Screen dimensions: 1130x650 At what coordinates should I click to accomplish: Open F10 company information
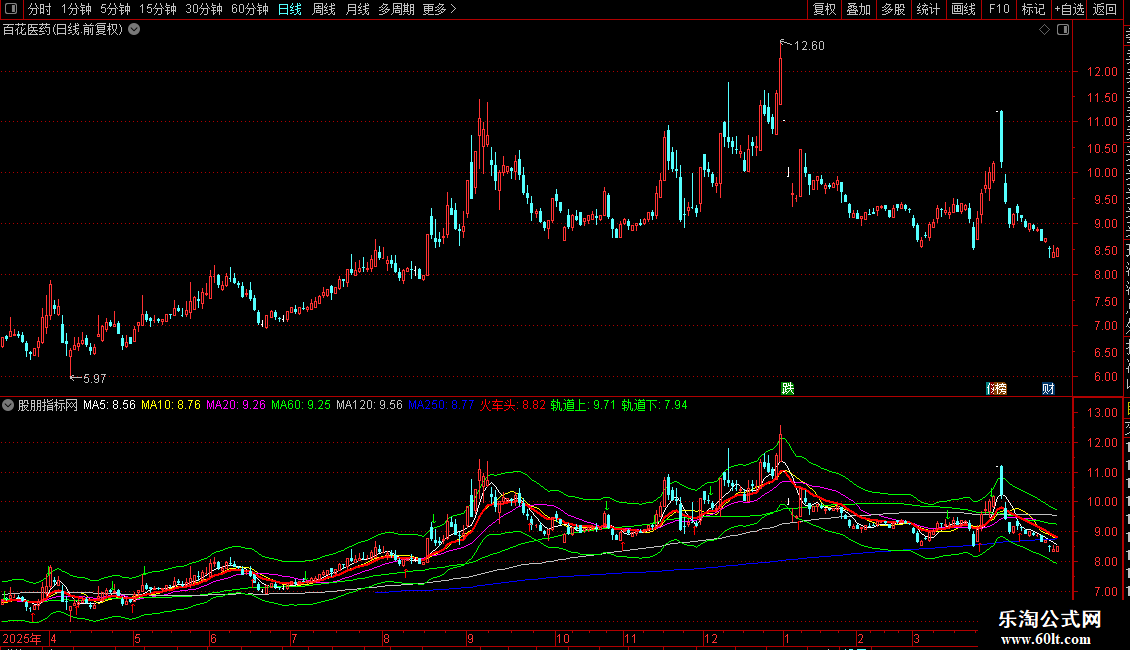(x=999, y=9)
